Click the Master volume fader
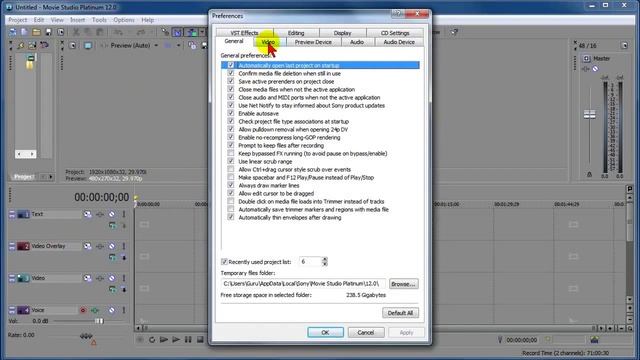 click(x=589, y=115)
